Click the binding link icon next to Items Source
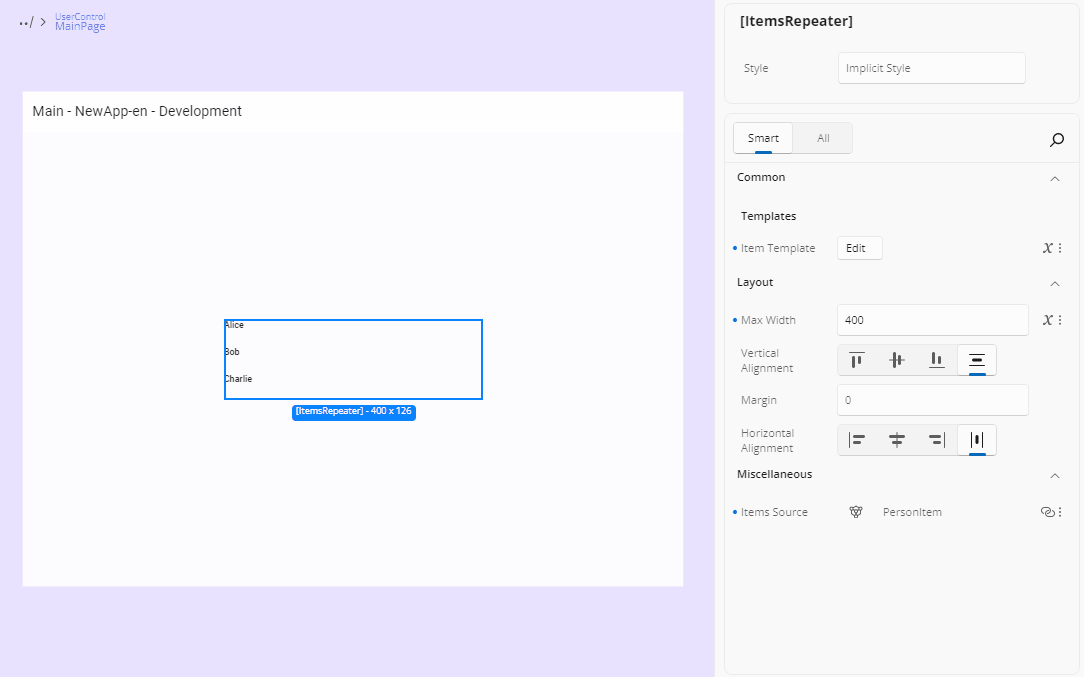The height and width of the screenshot is (677, 1084). pyautogui.click(x=1047, y=511)
